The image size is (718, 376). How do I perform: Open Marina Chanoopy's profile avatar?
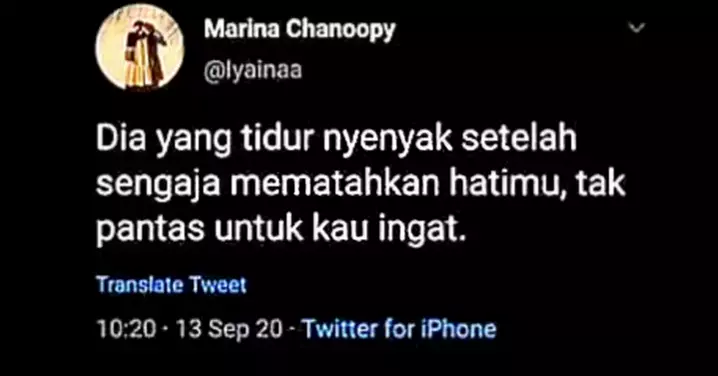139,47
